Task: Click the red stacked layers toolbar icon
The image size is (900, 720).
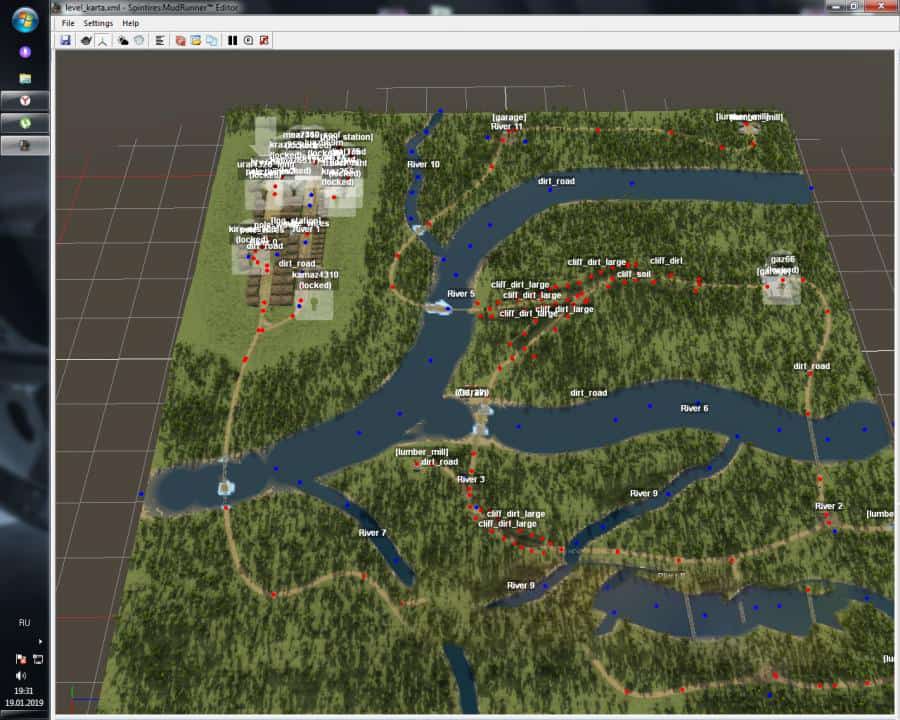Action: pyautogui.click(x=180, y=40)
